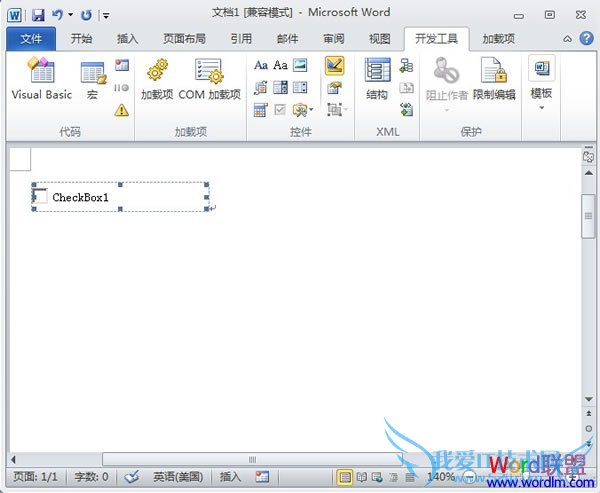
Task: Insert Plain Text content control
Action: pyautogui.click(x=280, y=65)
